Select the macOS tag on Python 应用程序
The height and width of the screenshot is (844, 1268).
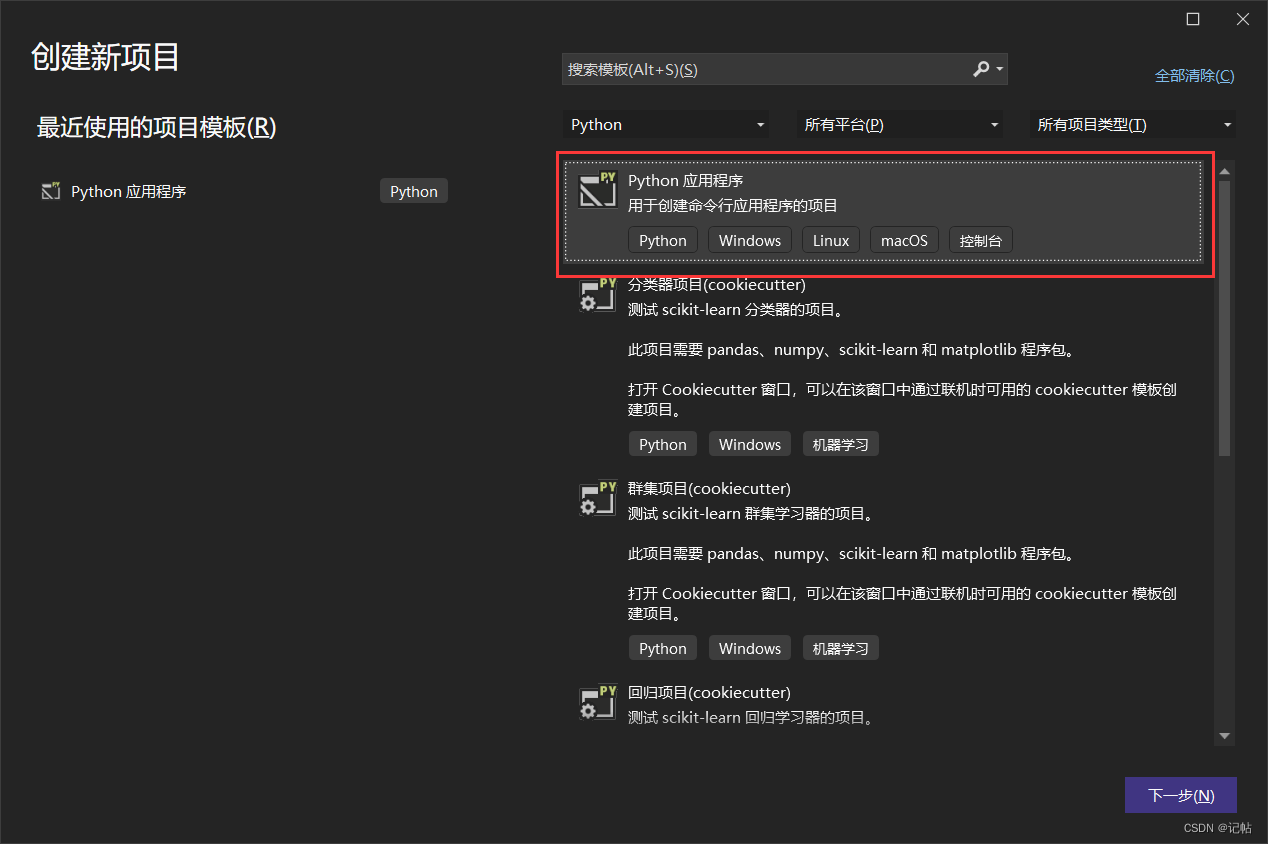click(904, 240)
